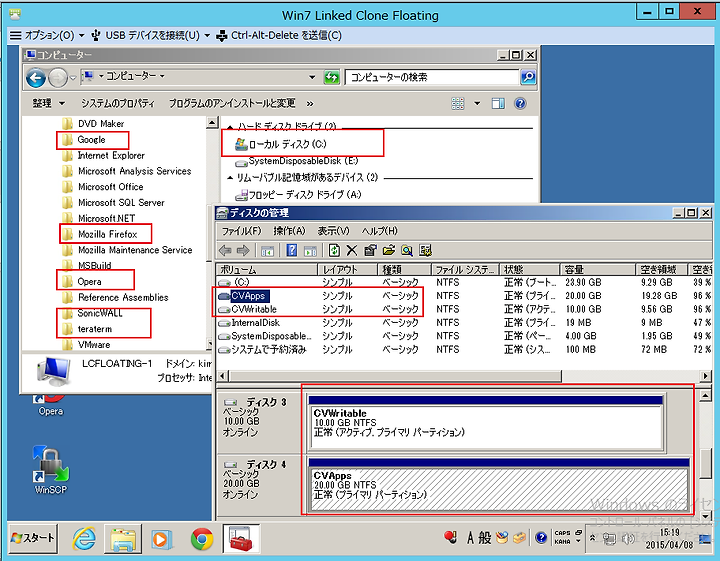This screenshot has height=561, width=720.
Task: Open the ヘルプ(H) menu in Disk Management
Action: (379, 231)
